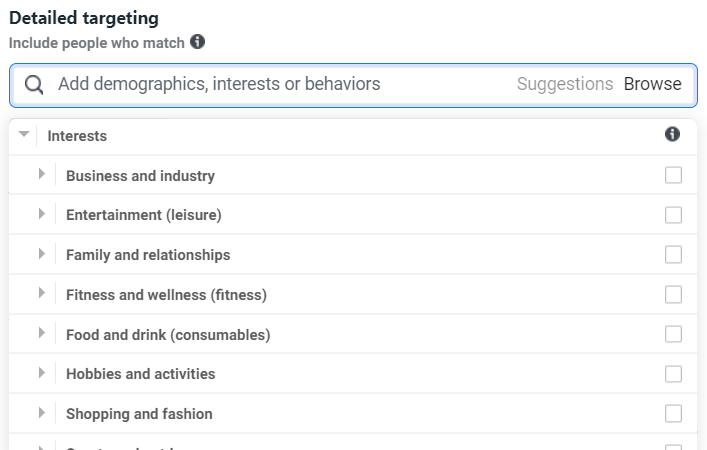Click info icon beside Include people who match
This screenshot has height=450, width=707.
pyautogui.click(x=197, y=41)
